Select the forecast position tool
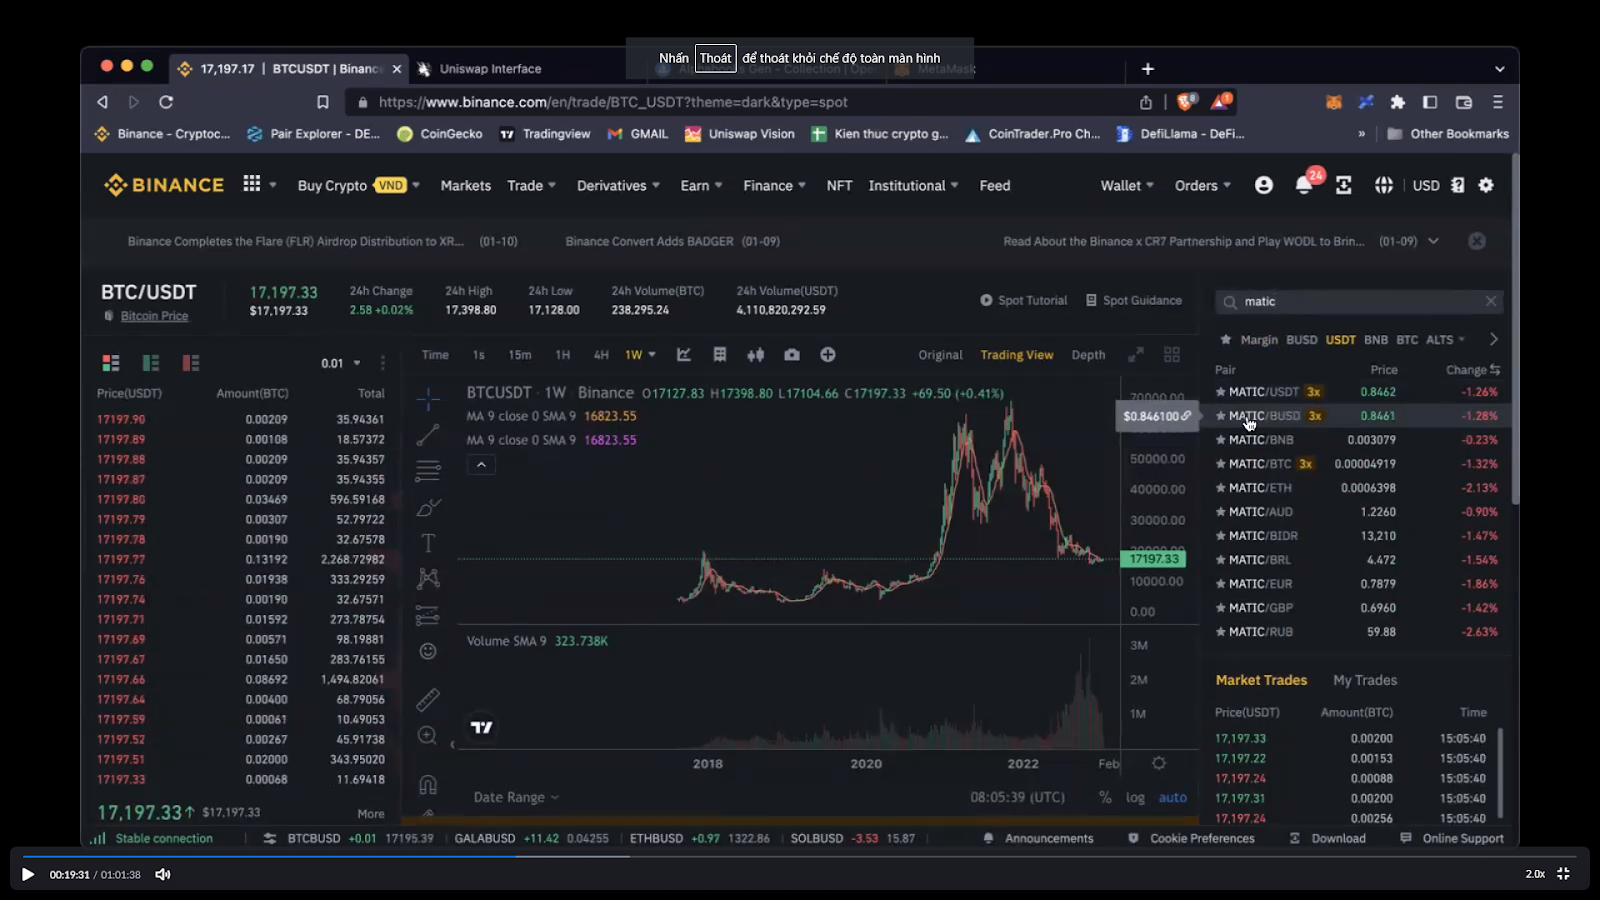 click(x=428, y=615)
